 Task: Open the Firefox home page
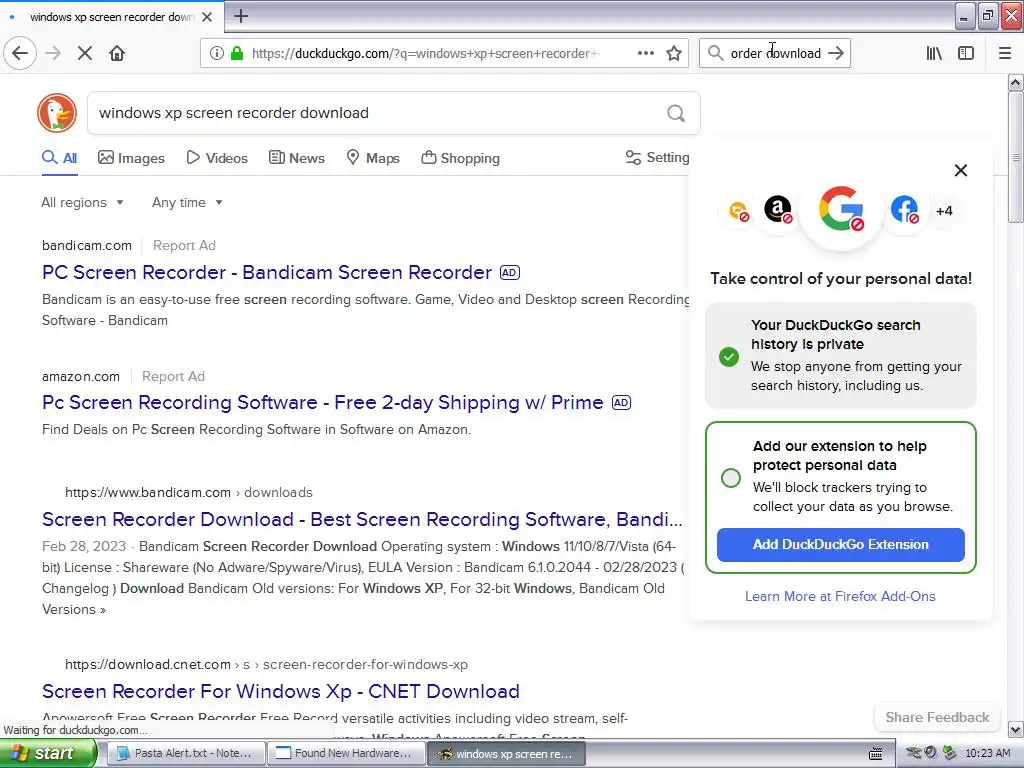click(x=117, y=54)
